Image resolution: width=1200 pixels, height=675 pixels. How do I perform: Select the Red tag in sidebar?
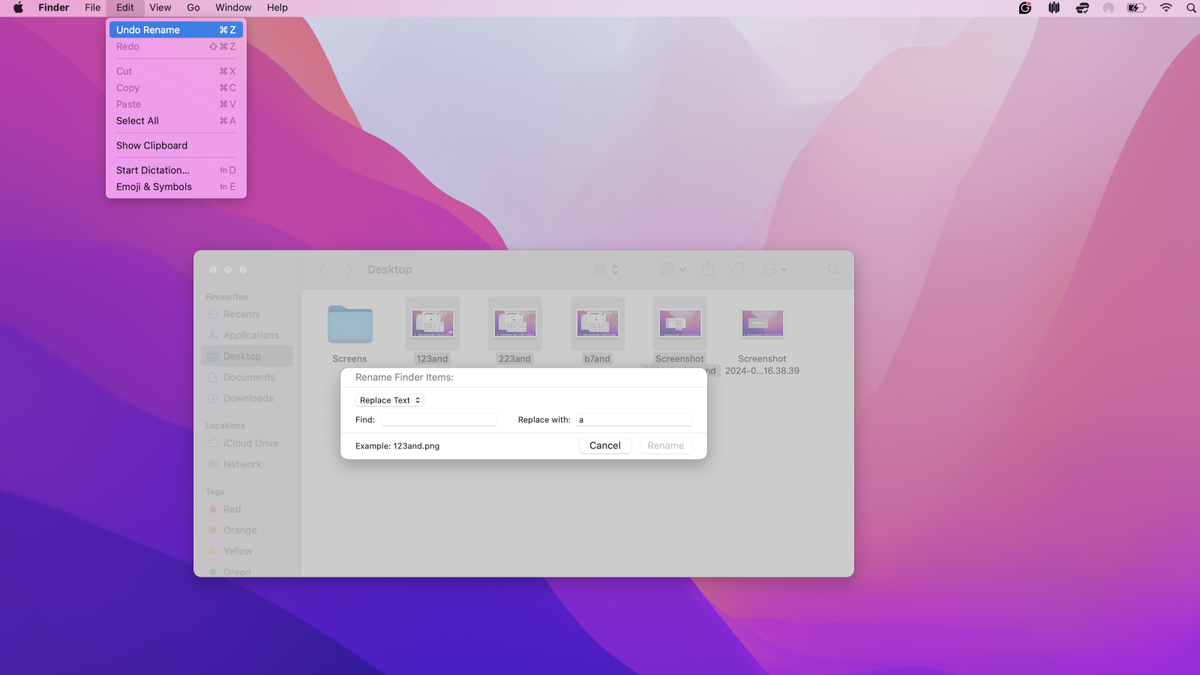[x=213, y=509]
